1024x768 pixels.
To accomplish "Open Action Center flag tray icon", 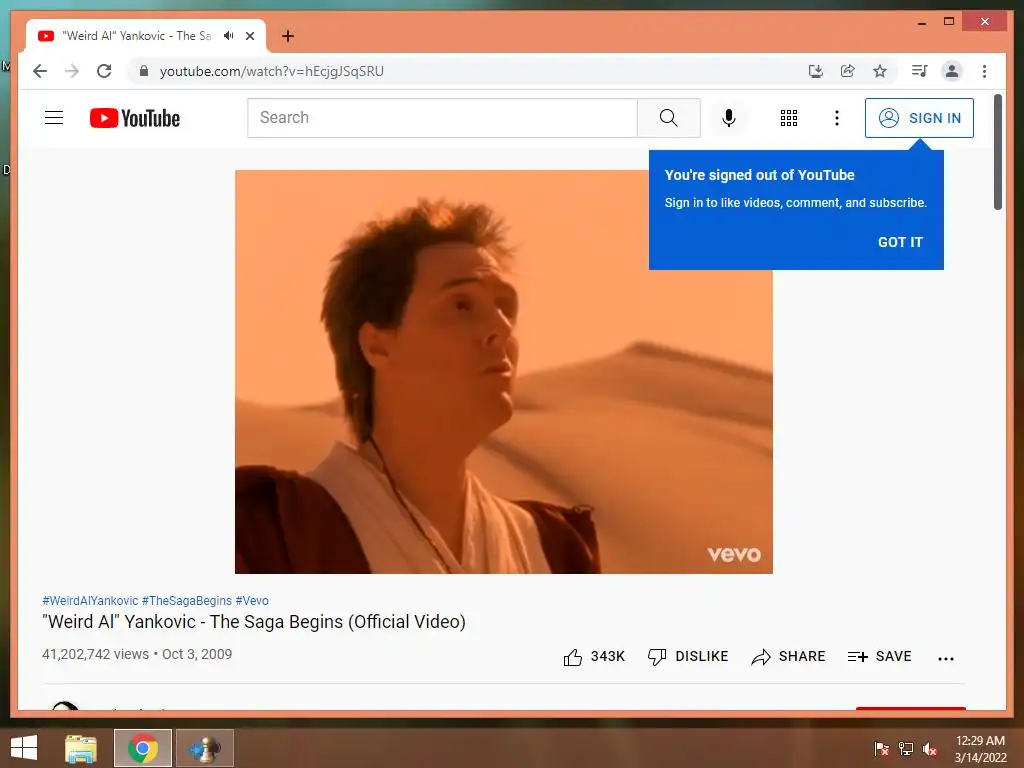I will [x=882, y=748].
